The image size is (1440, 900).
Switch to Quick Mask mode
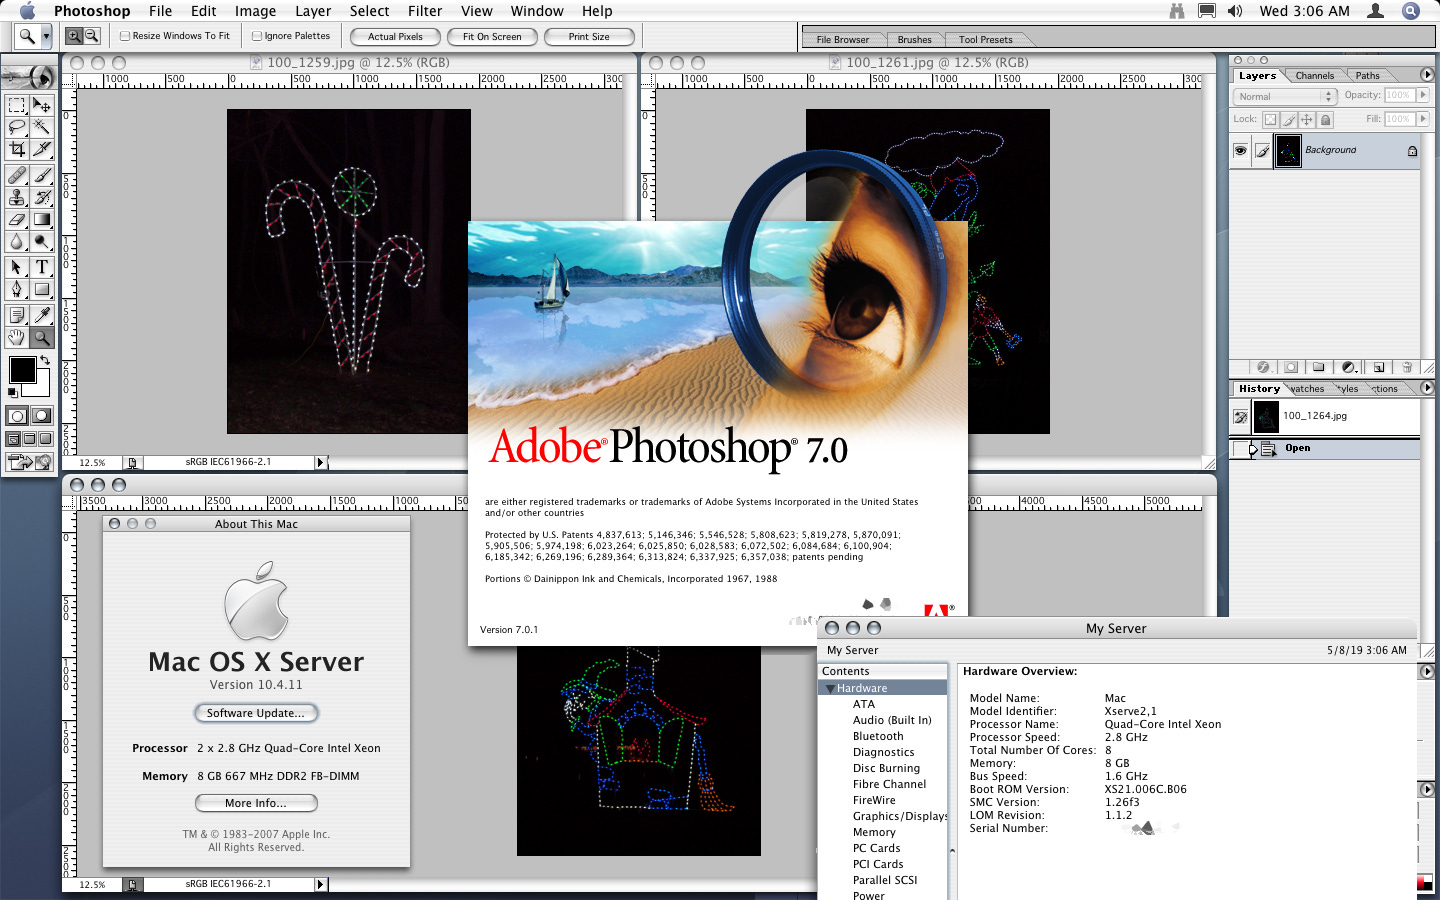[x=41, y=416]
